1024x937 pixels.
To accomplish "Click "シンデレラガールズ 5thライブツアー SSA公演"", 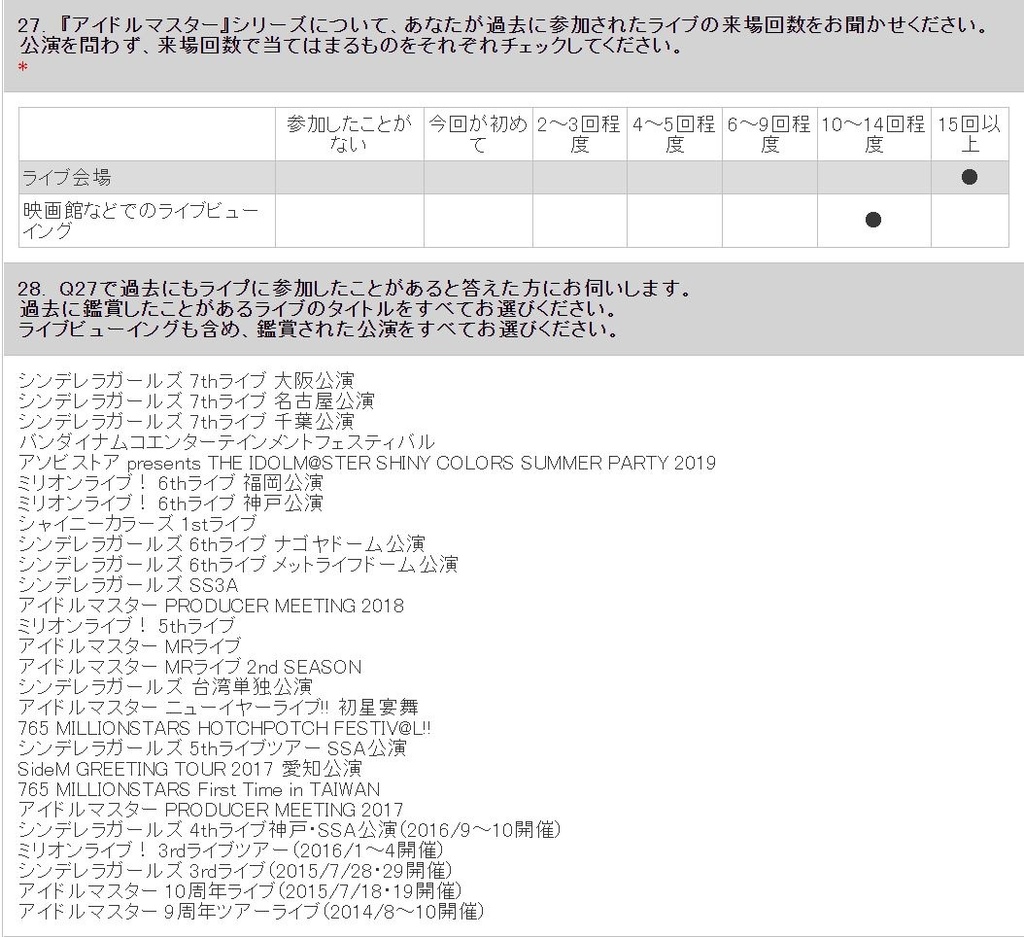I will click(213, 748).
